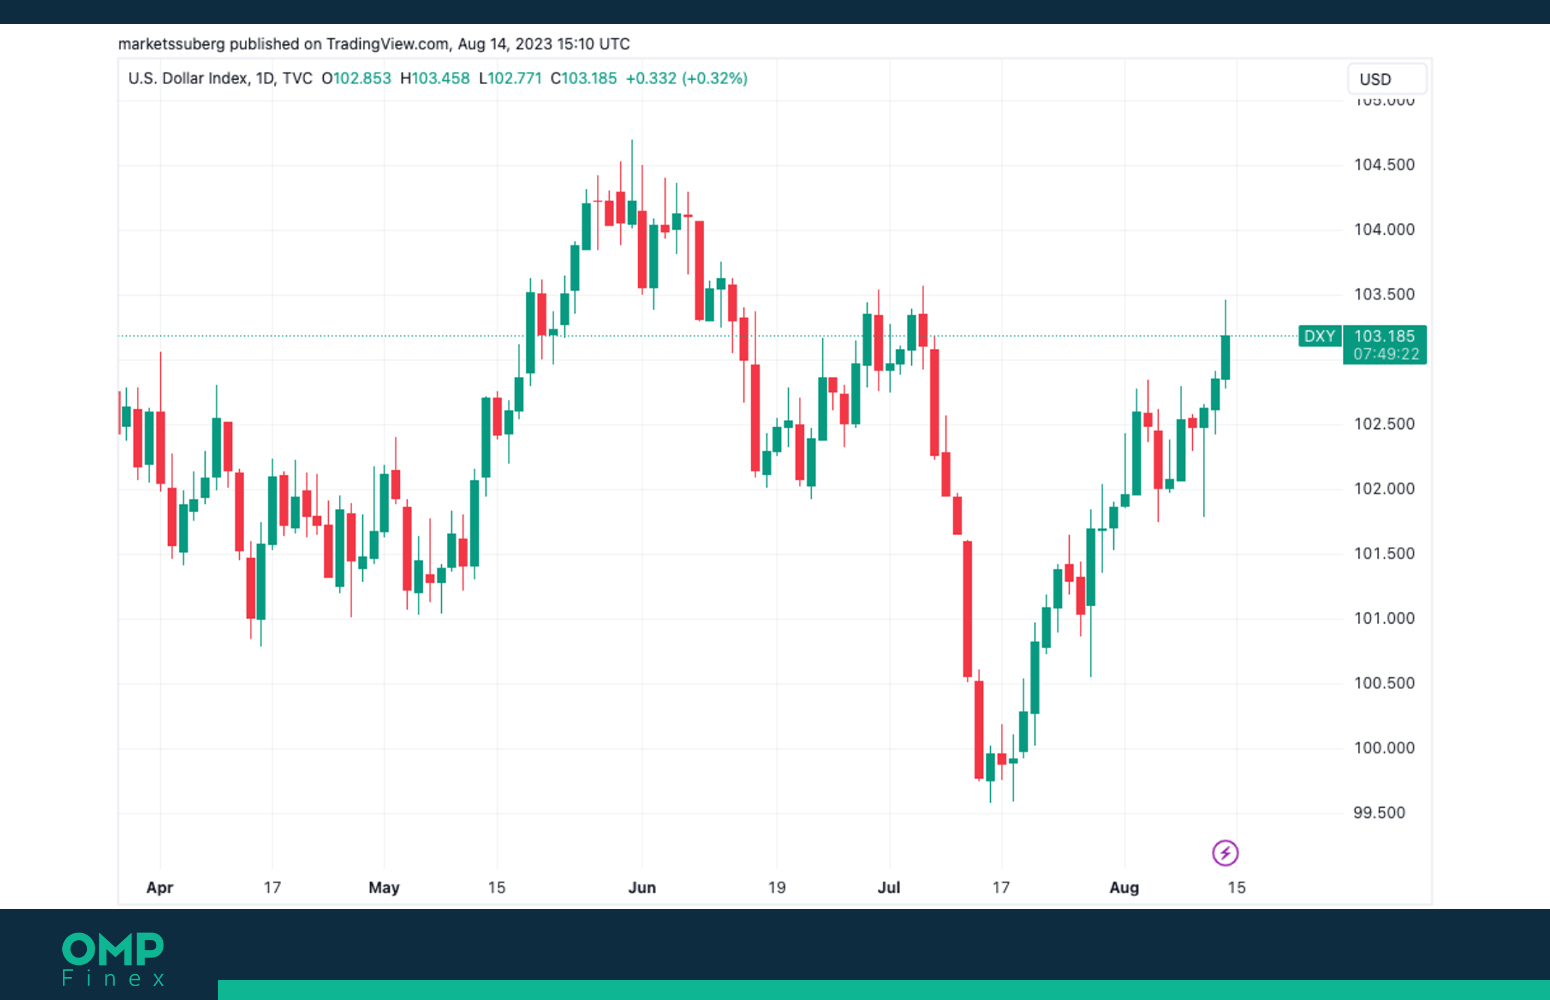Click the 100.500 price axis label
The height and width of the screenshot is (1000, 1550).
[1384, 684]
